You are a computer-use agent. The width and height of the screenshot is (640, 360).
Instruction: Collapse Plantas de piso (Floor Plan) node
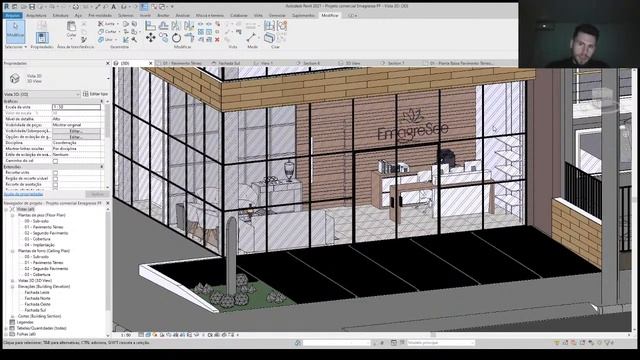point(13,215)
